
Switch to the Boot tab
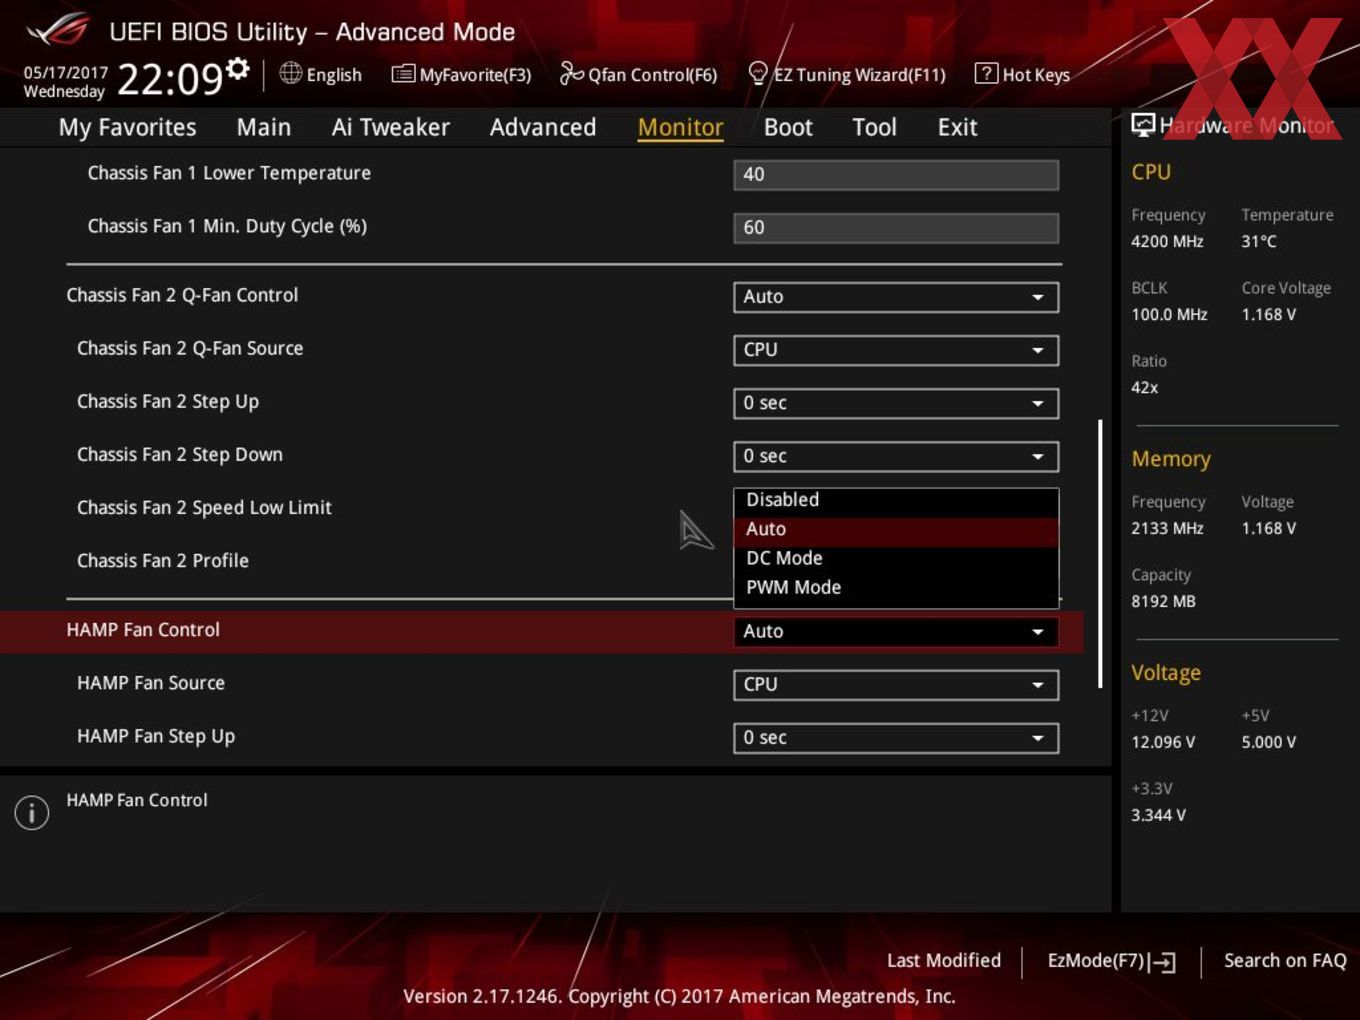click(788, 127)
